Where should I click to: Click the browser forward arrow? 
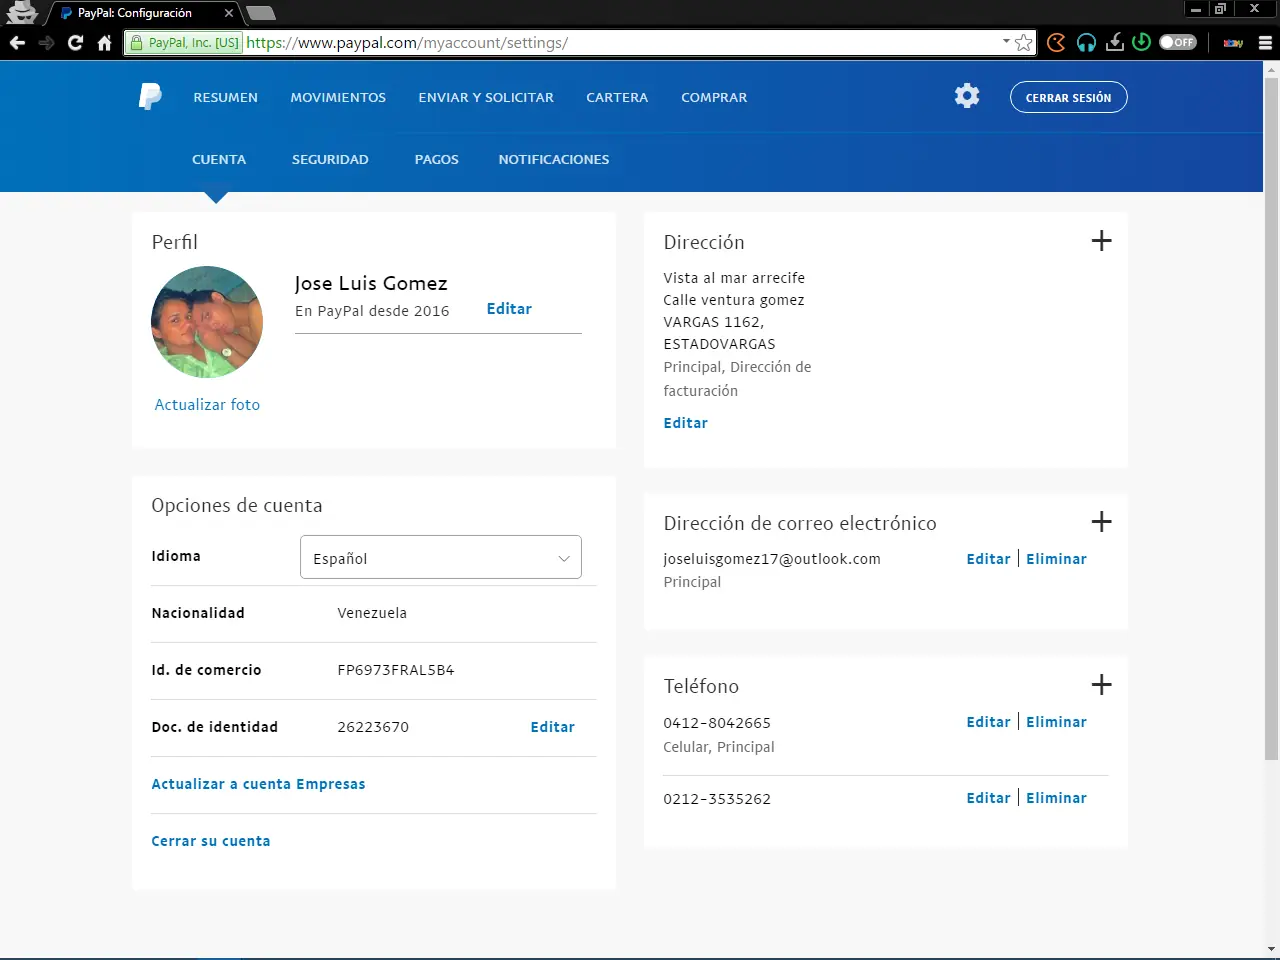(46, 43)
